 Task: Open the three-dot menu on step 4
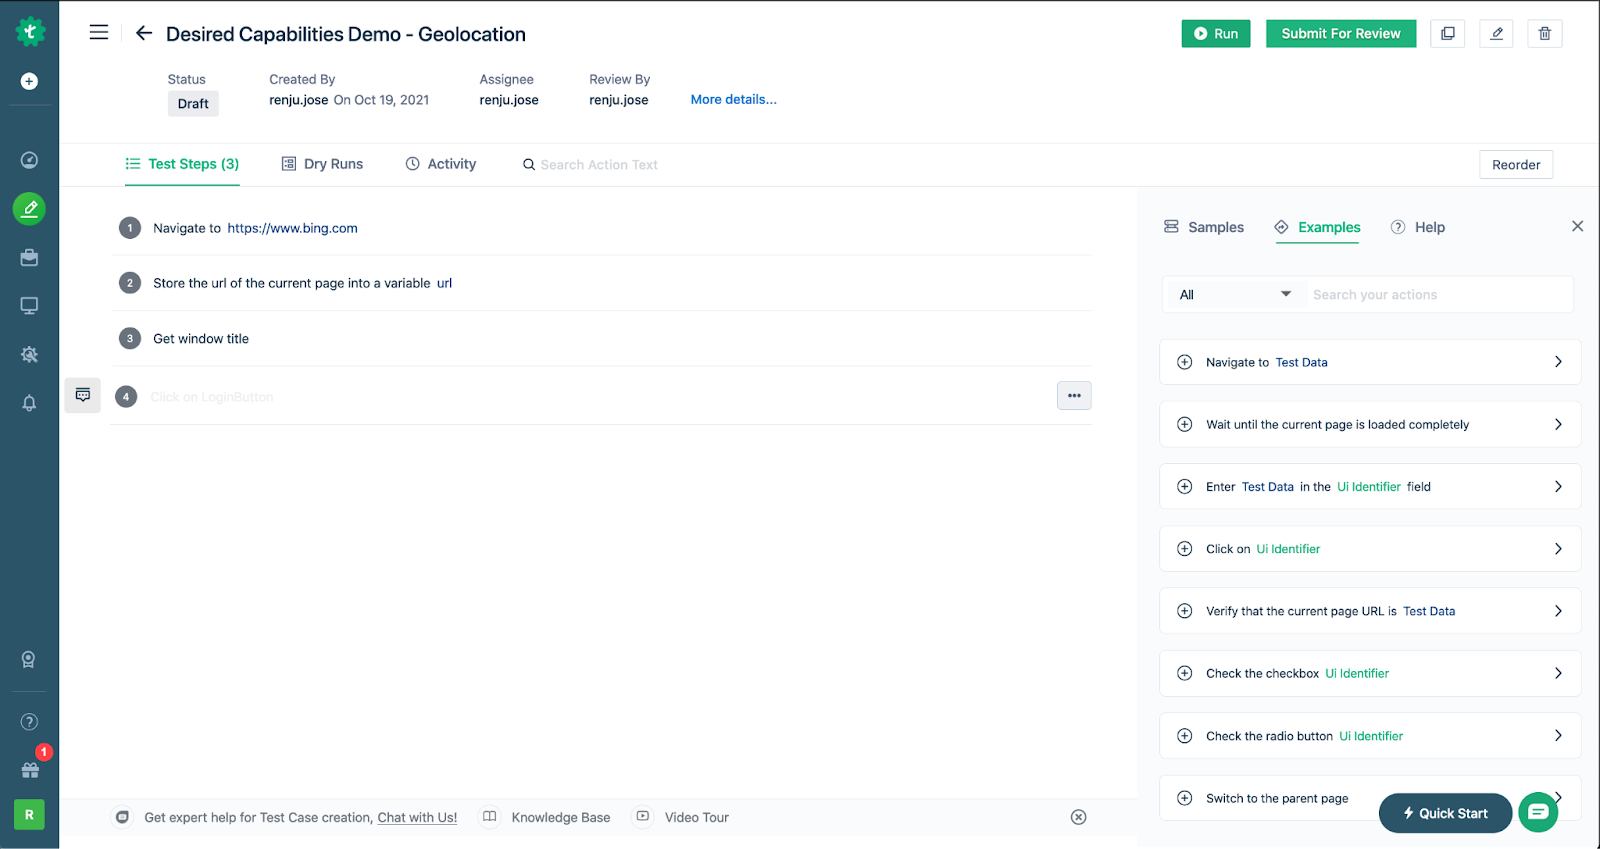click(x=1074, y=396)
